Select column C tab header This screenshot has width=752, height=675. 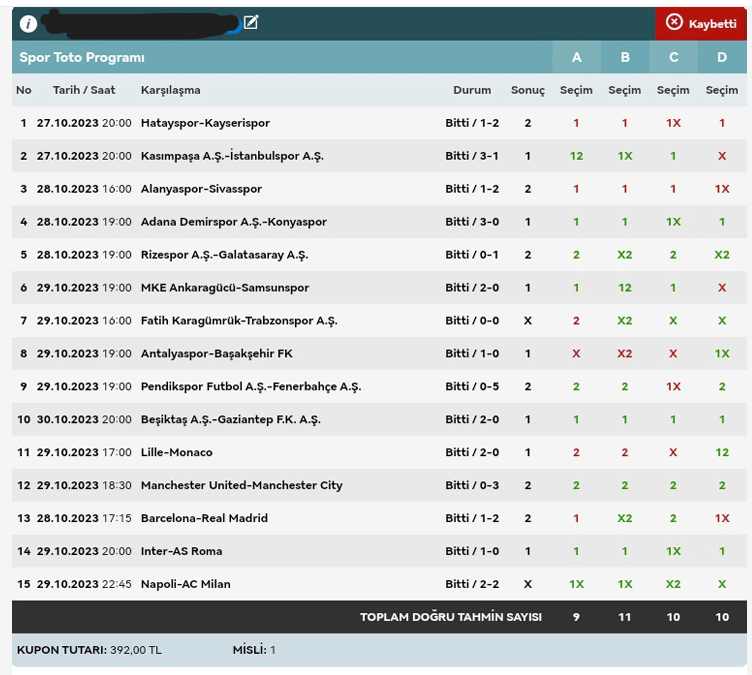click(673, 57)
